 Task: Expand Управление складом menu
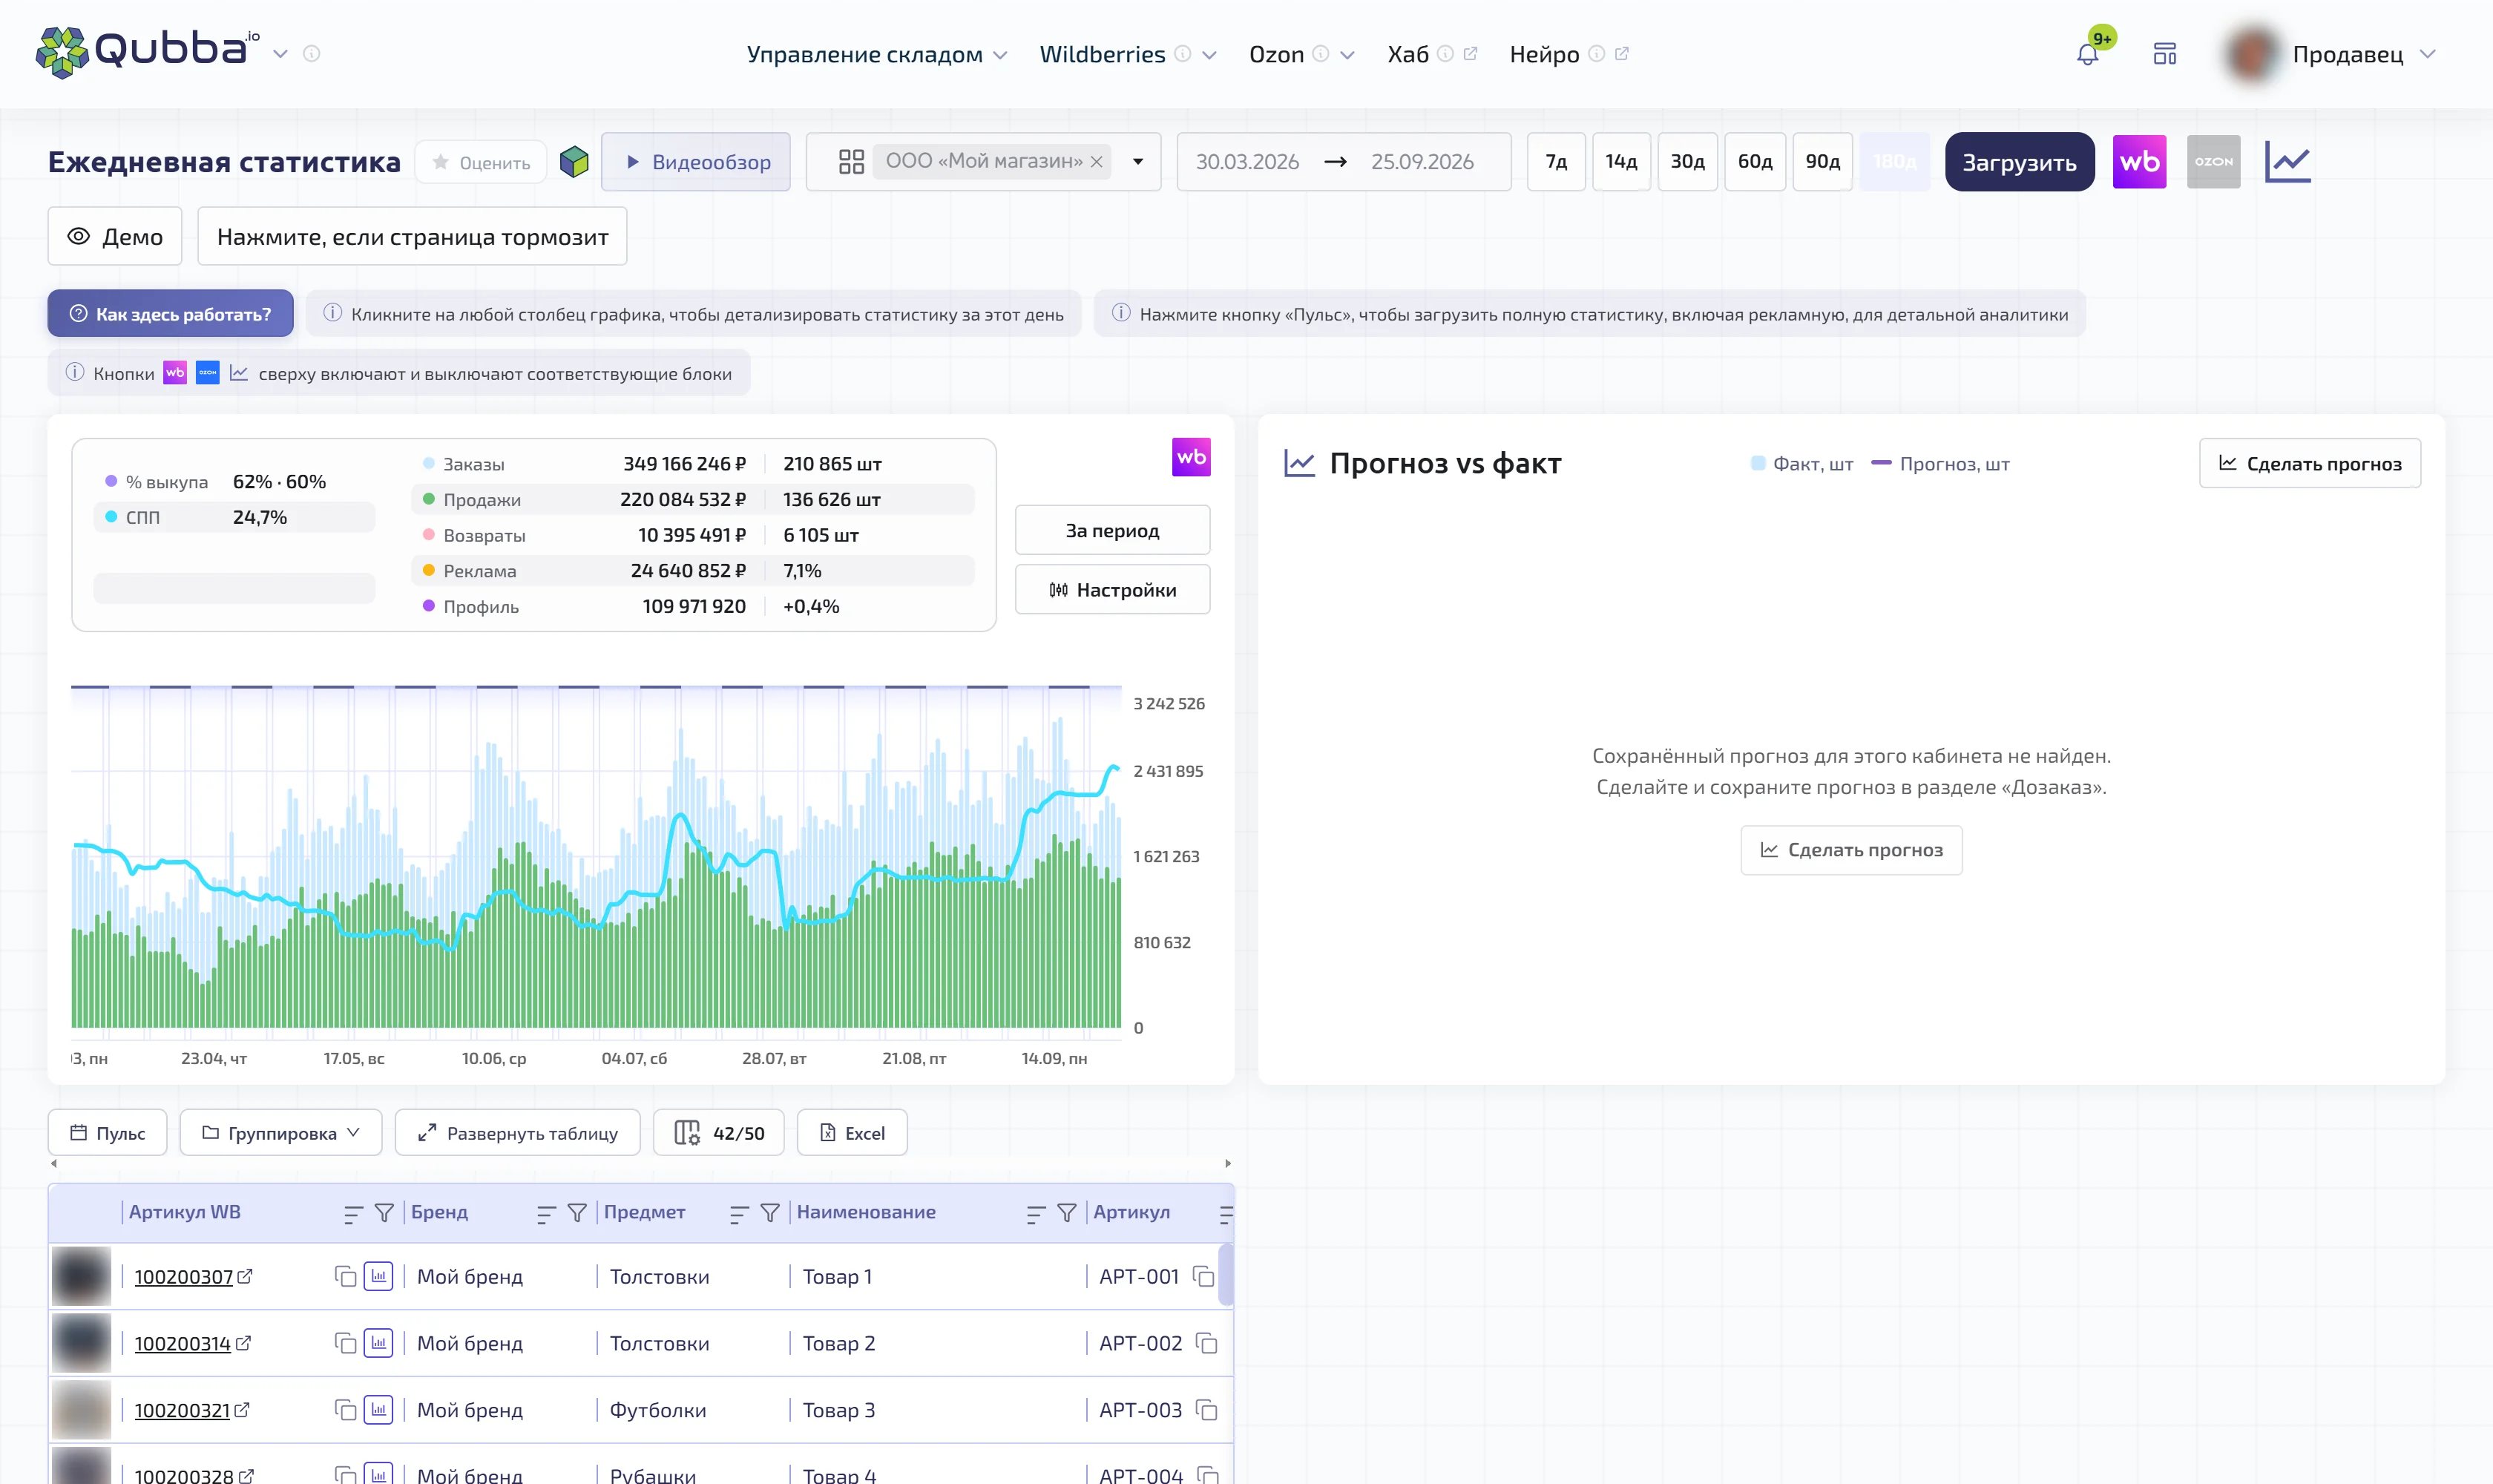tap(876, 54)
